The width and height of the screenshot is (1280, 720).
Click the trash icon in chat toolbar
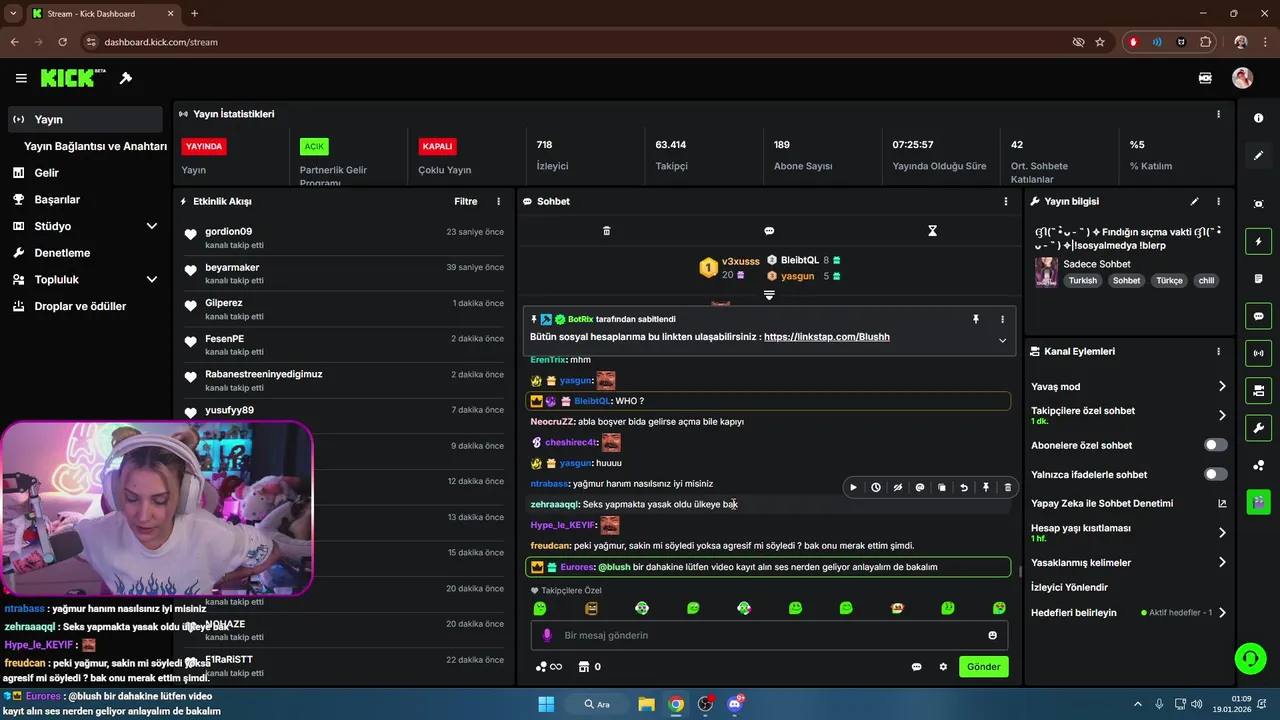point(606,231)
